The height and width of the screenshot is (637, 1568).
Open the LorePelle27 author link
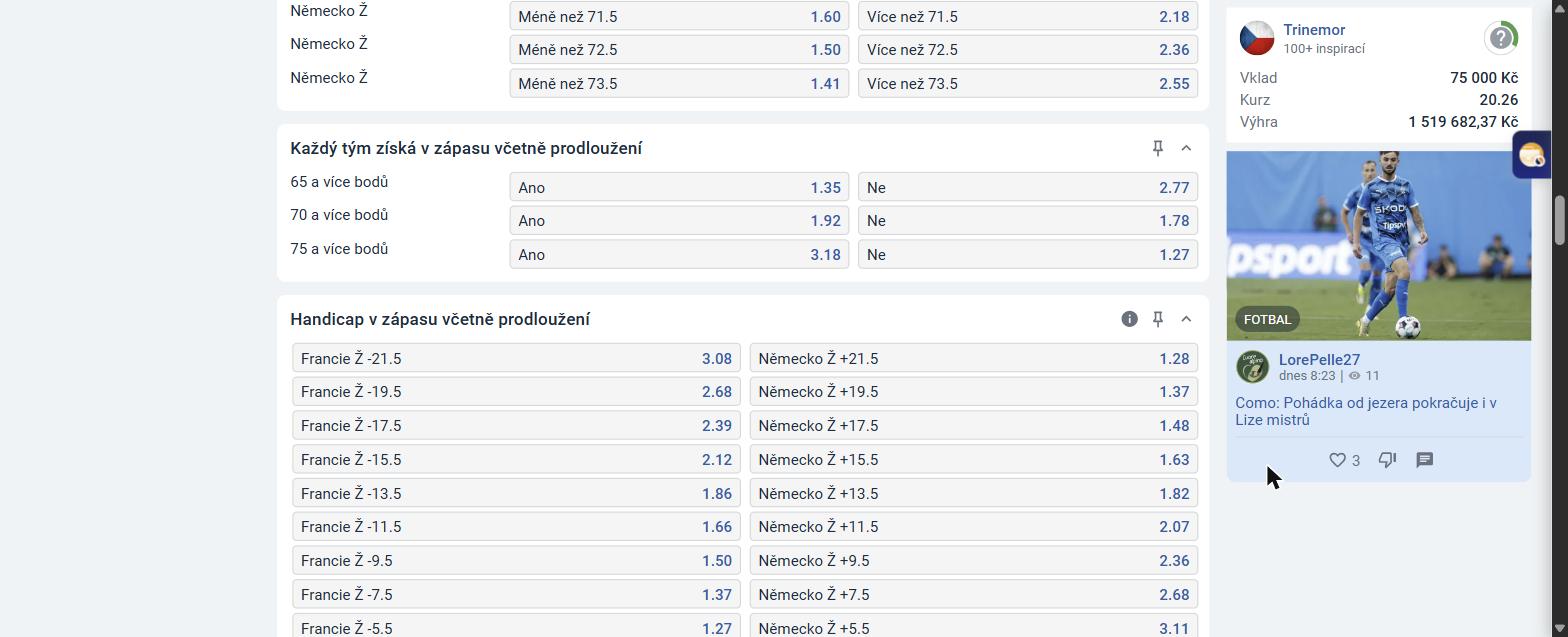pos(1319,360)
